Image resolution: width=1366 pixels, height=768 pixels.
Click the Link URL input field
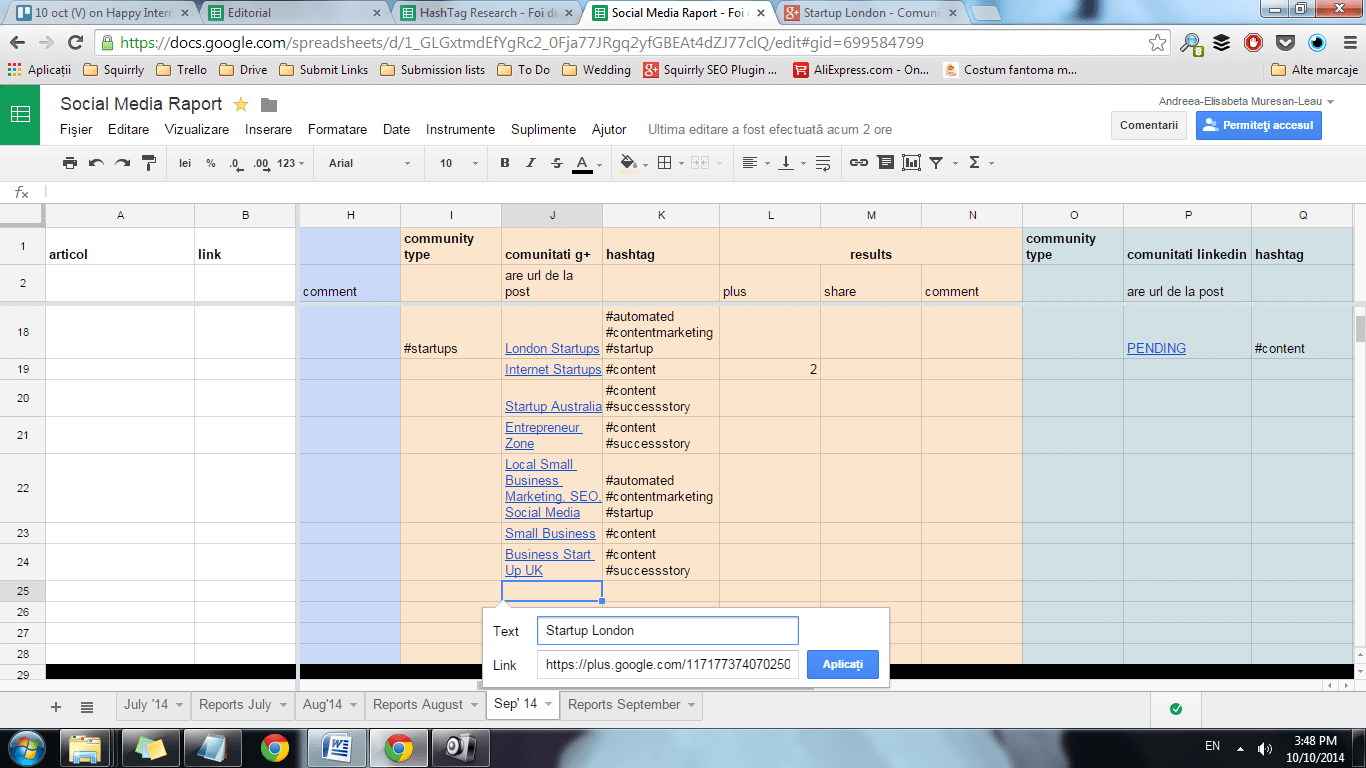668,665
